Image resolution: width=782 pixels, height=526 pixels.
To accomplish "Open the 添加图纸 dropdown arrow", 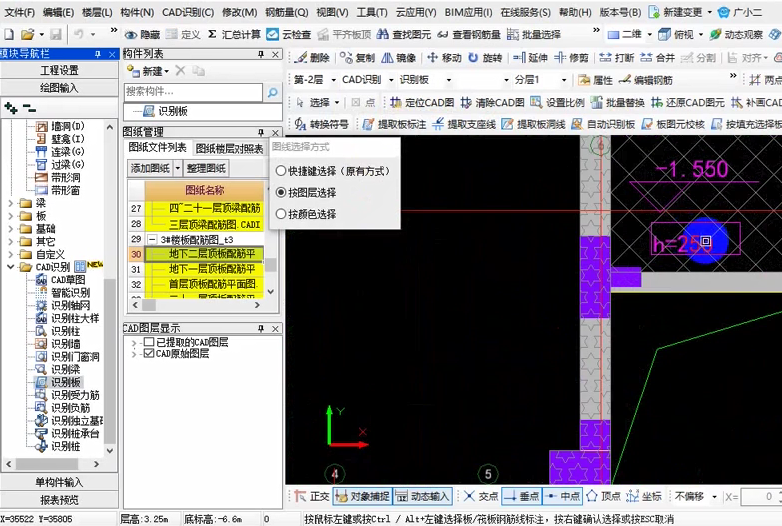I will click(x=178, y=168).
